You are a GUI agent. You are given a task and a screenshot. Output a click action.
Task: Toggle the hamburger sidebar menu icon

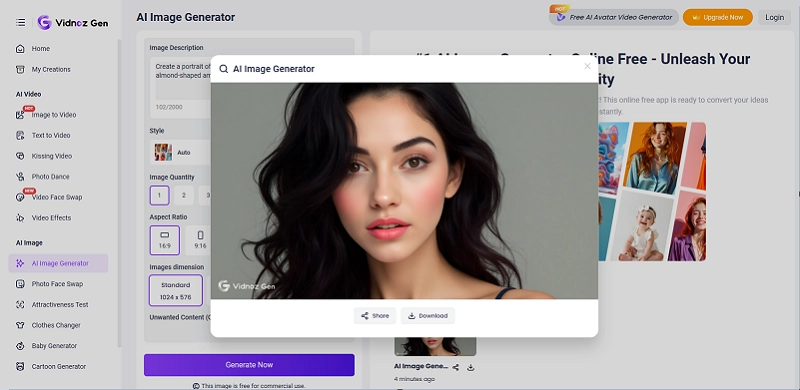[20, 22]
